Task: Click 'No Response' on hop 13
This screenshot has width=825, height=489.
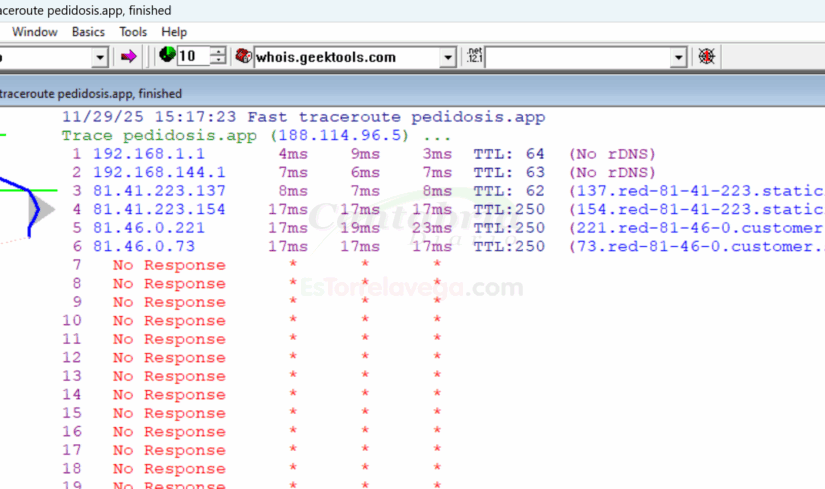Action: click(x=169, y=376)
